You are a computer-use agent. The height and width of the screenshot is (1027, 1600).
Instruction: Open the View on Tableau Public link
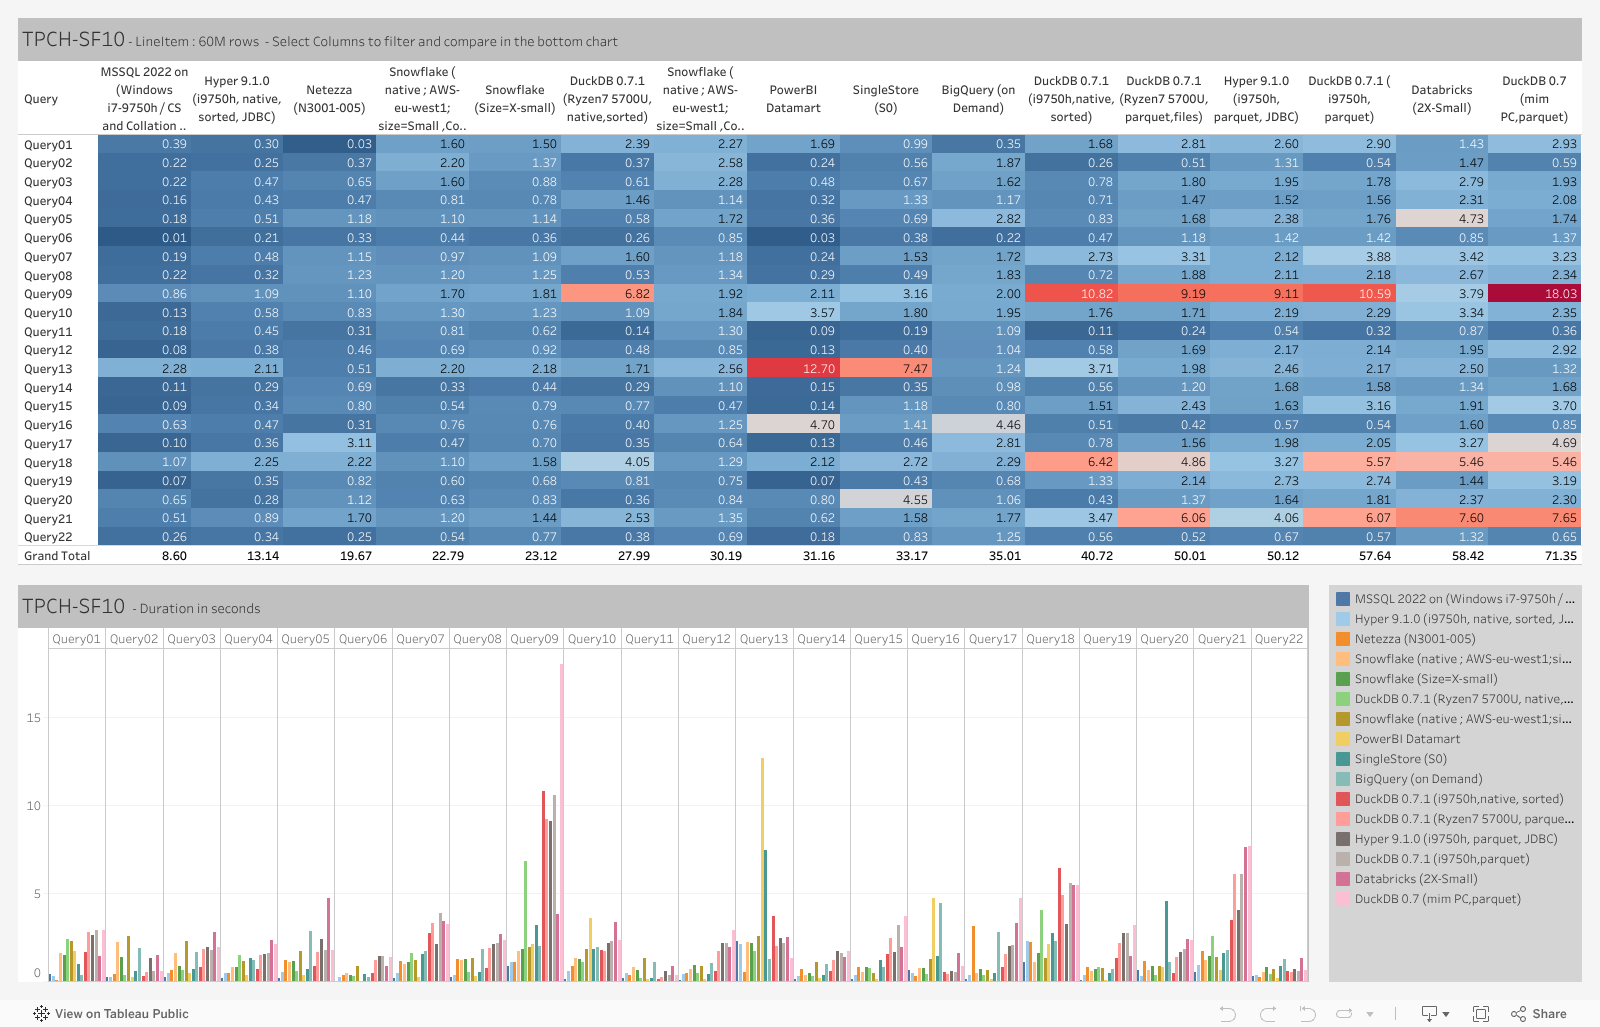point(121,1014)
